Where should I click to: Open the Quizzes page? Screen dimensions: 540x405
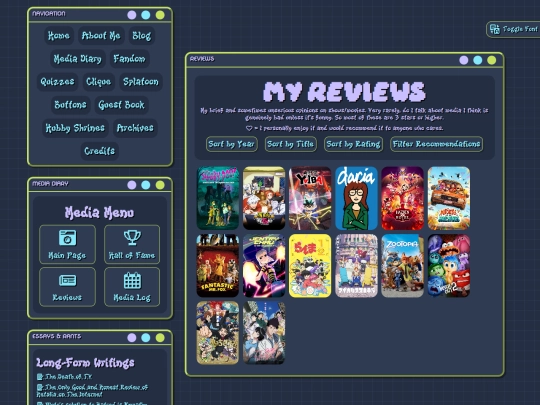(57, 82)
